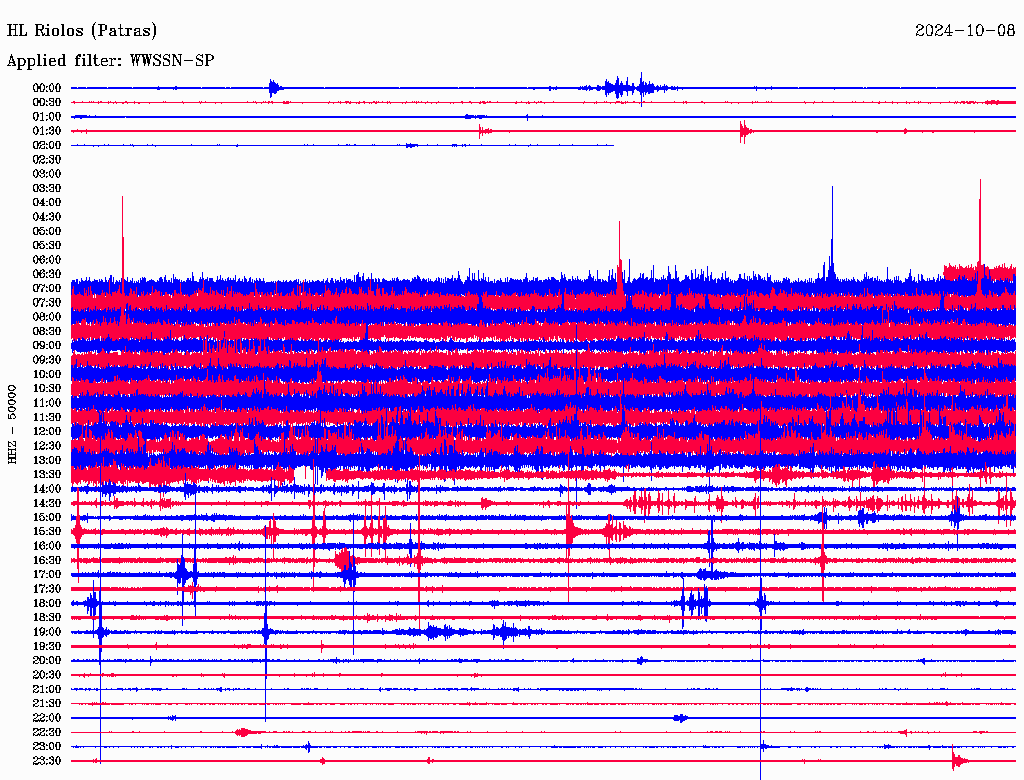The height and width of the screenshot is (780, 1024).
Task: Click the red event ending the 23:30 trace
Action: (958, 761)
